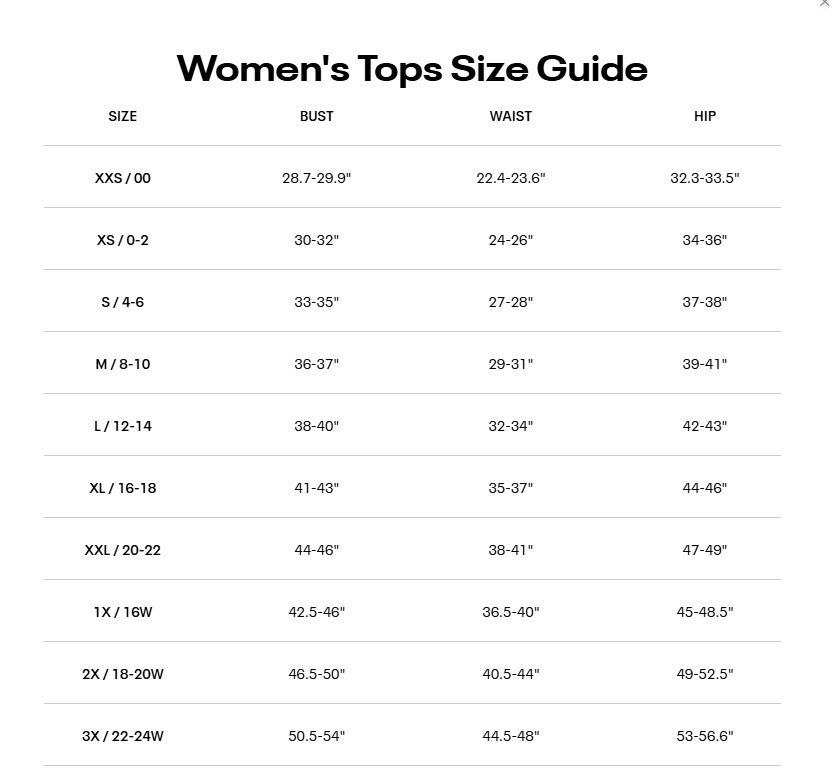Click the Women's Tops Size Guide title
This screenshot has height=770, width=840.
(x=412, y=68)
